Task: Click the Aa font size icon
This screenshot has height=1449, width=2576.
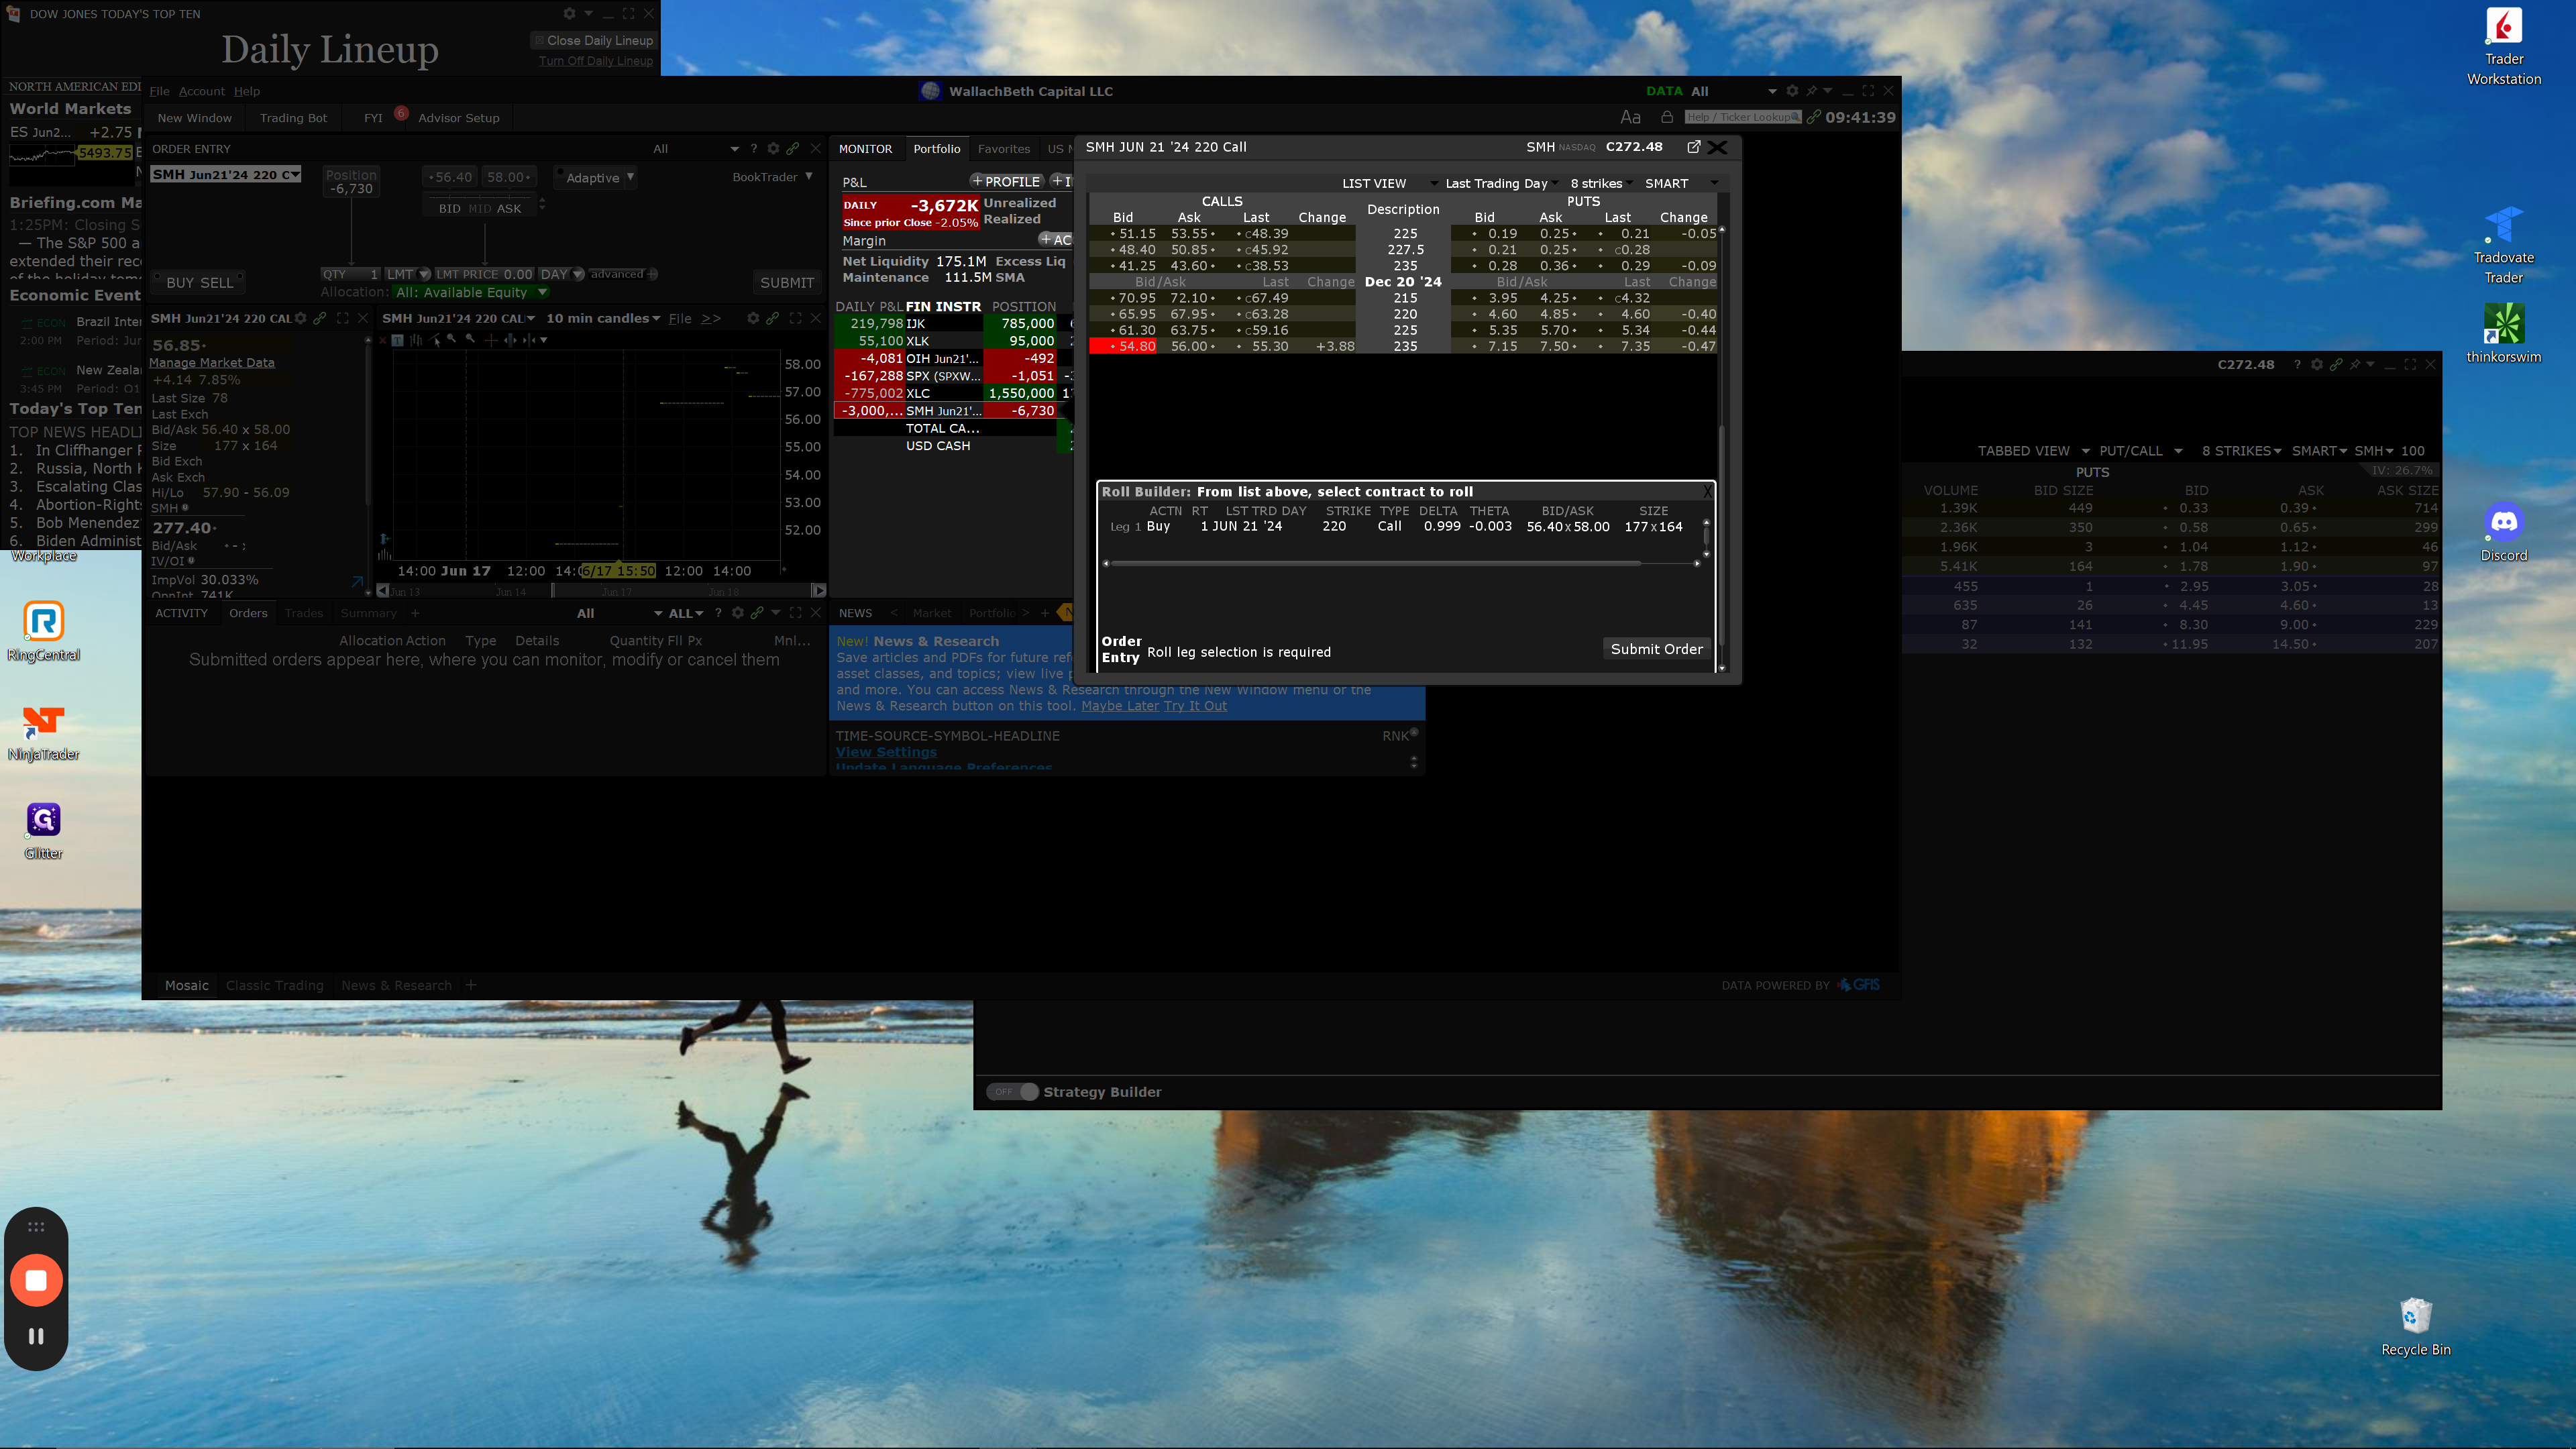Action: pos(1630,117)
